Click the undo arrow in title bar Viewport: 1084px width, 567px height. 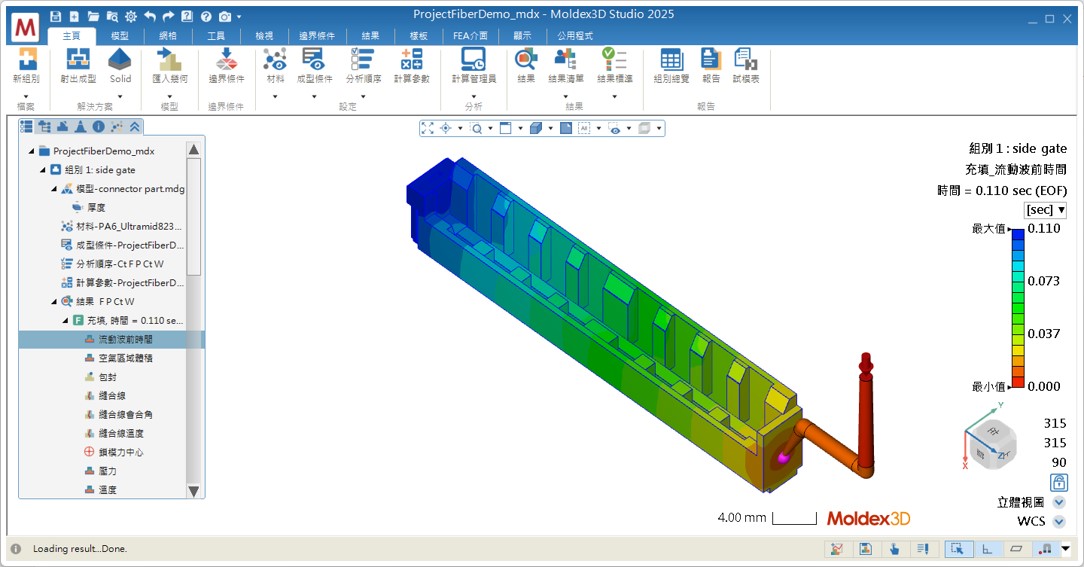(149, 16)
